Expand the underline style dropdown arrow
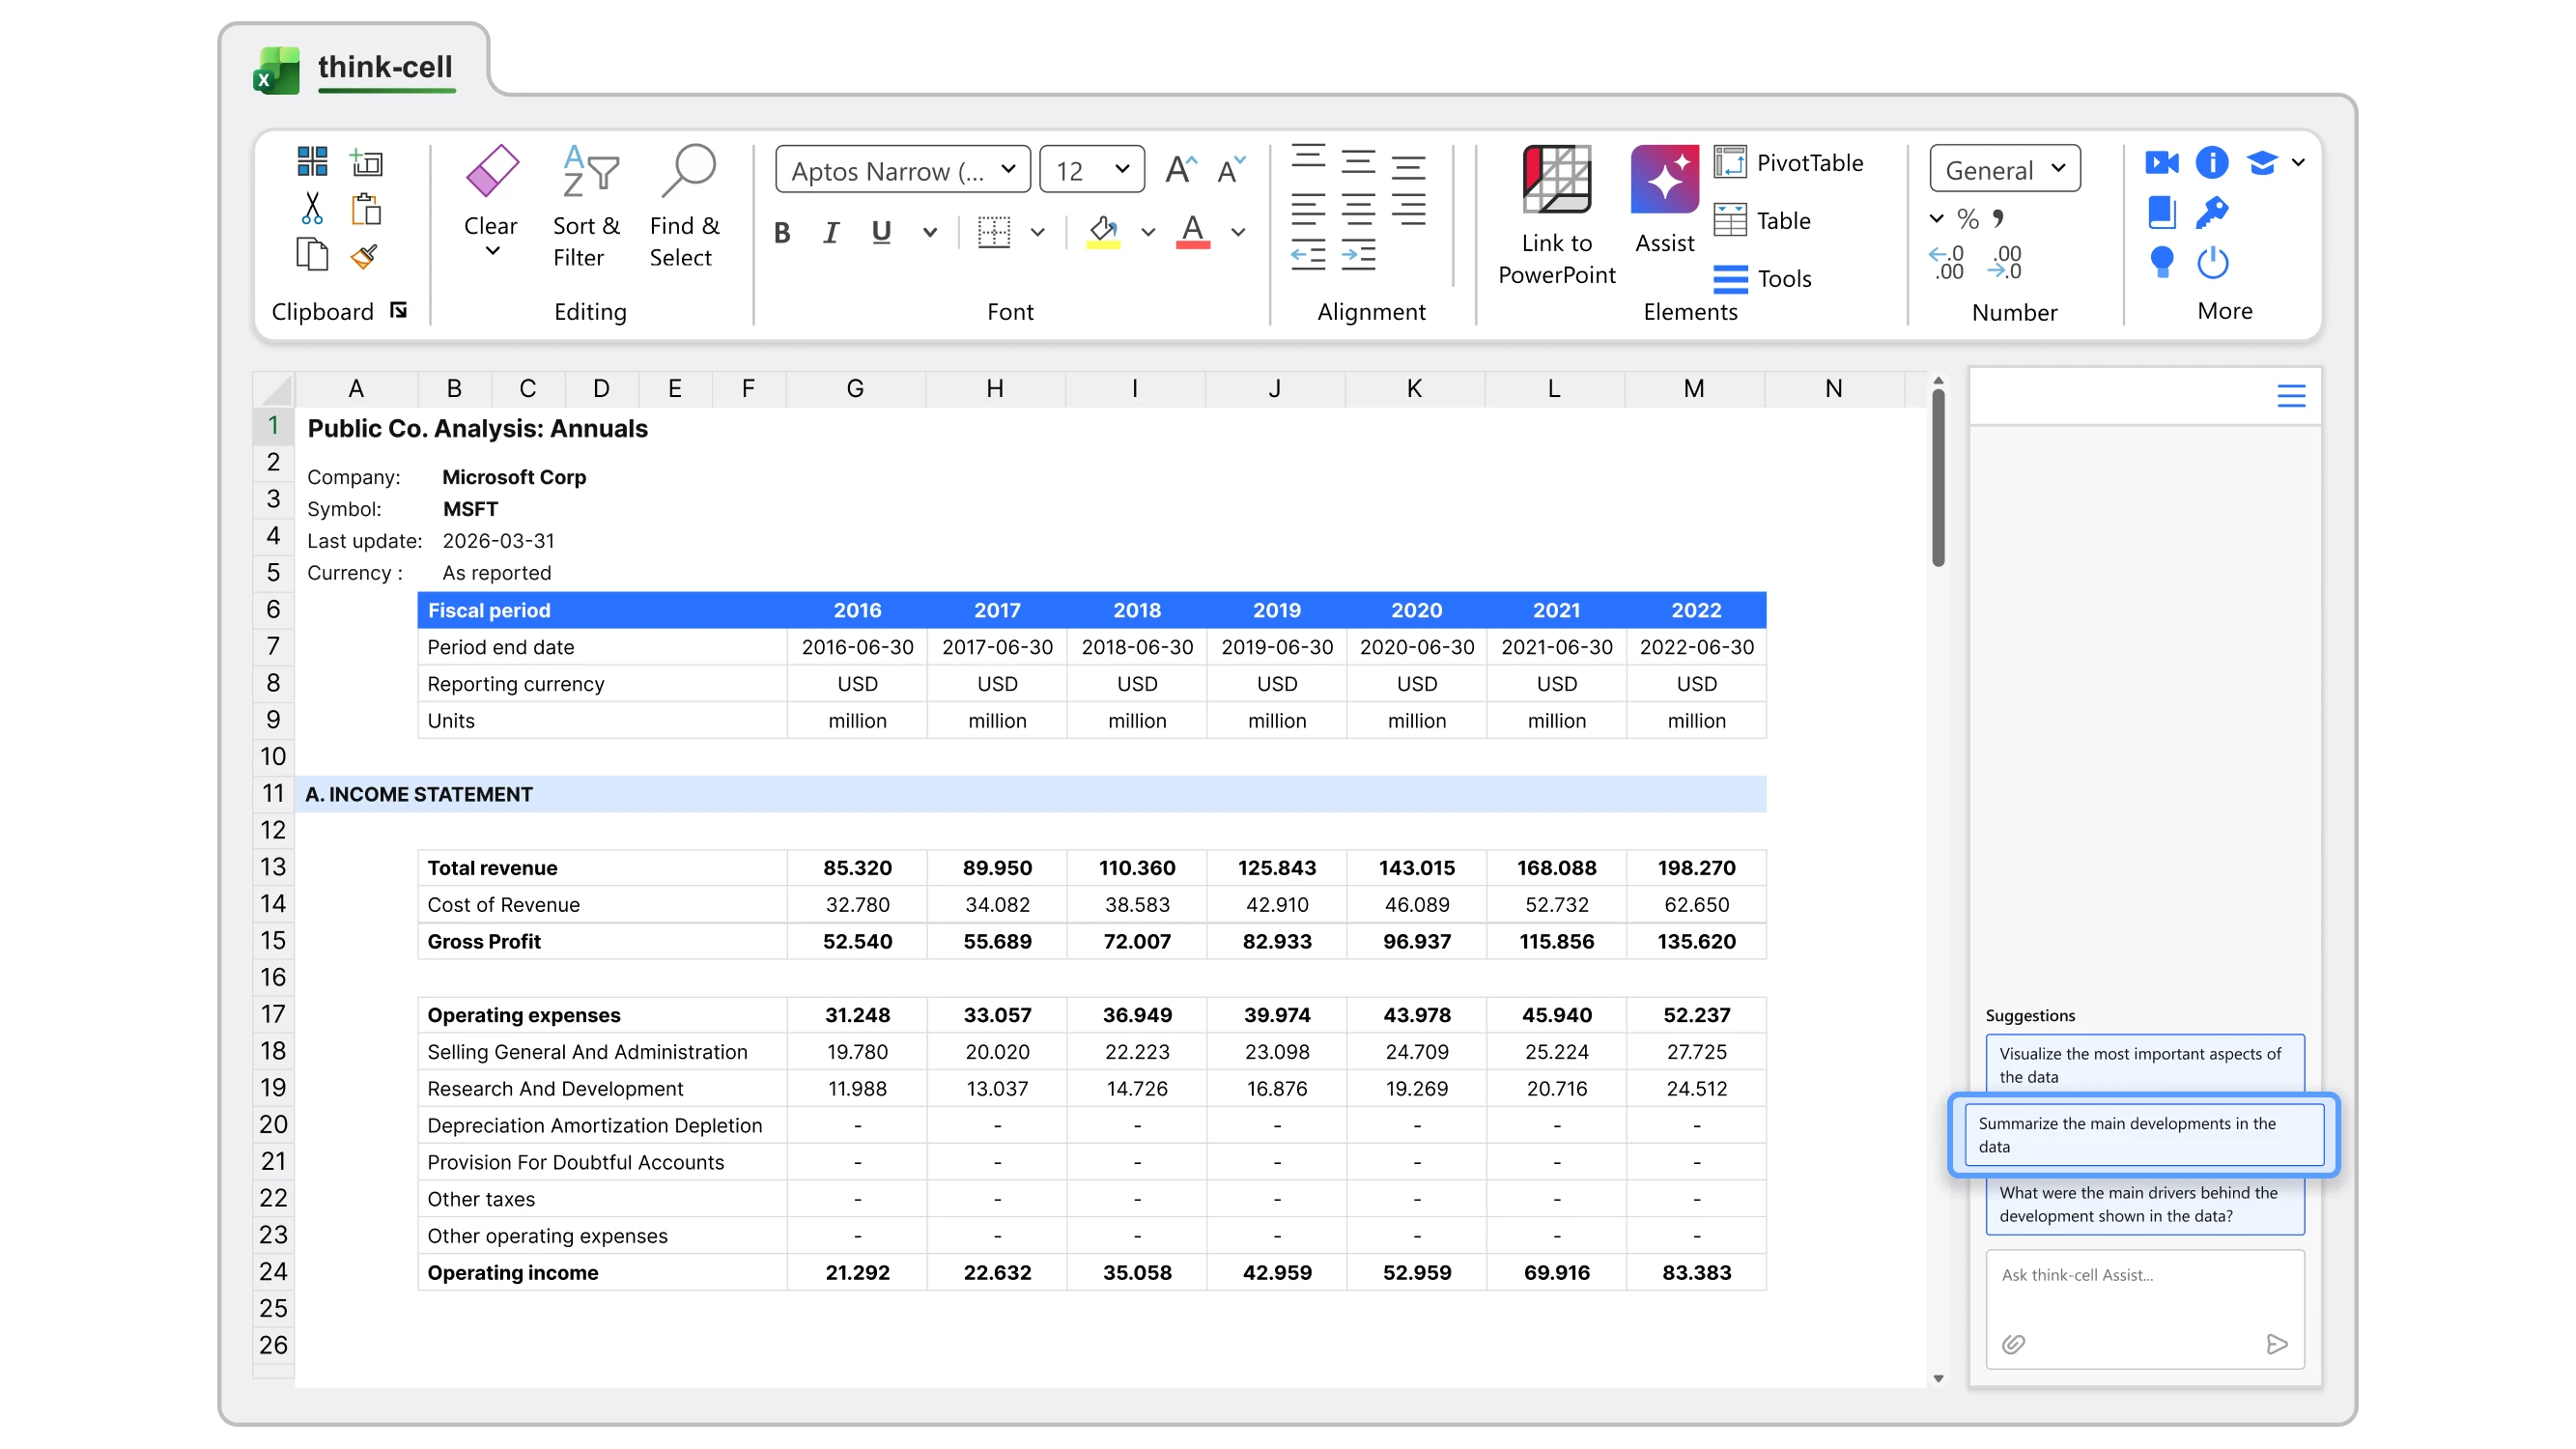This screenshot has width=2576, height=1449. 930,233
